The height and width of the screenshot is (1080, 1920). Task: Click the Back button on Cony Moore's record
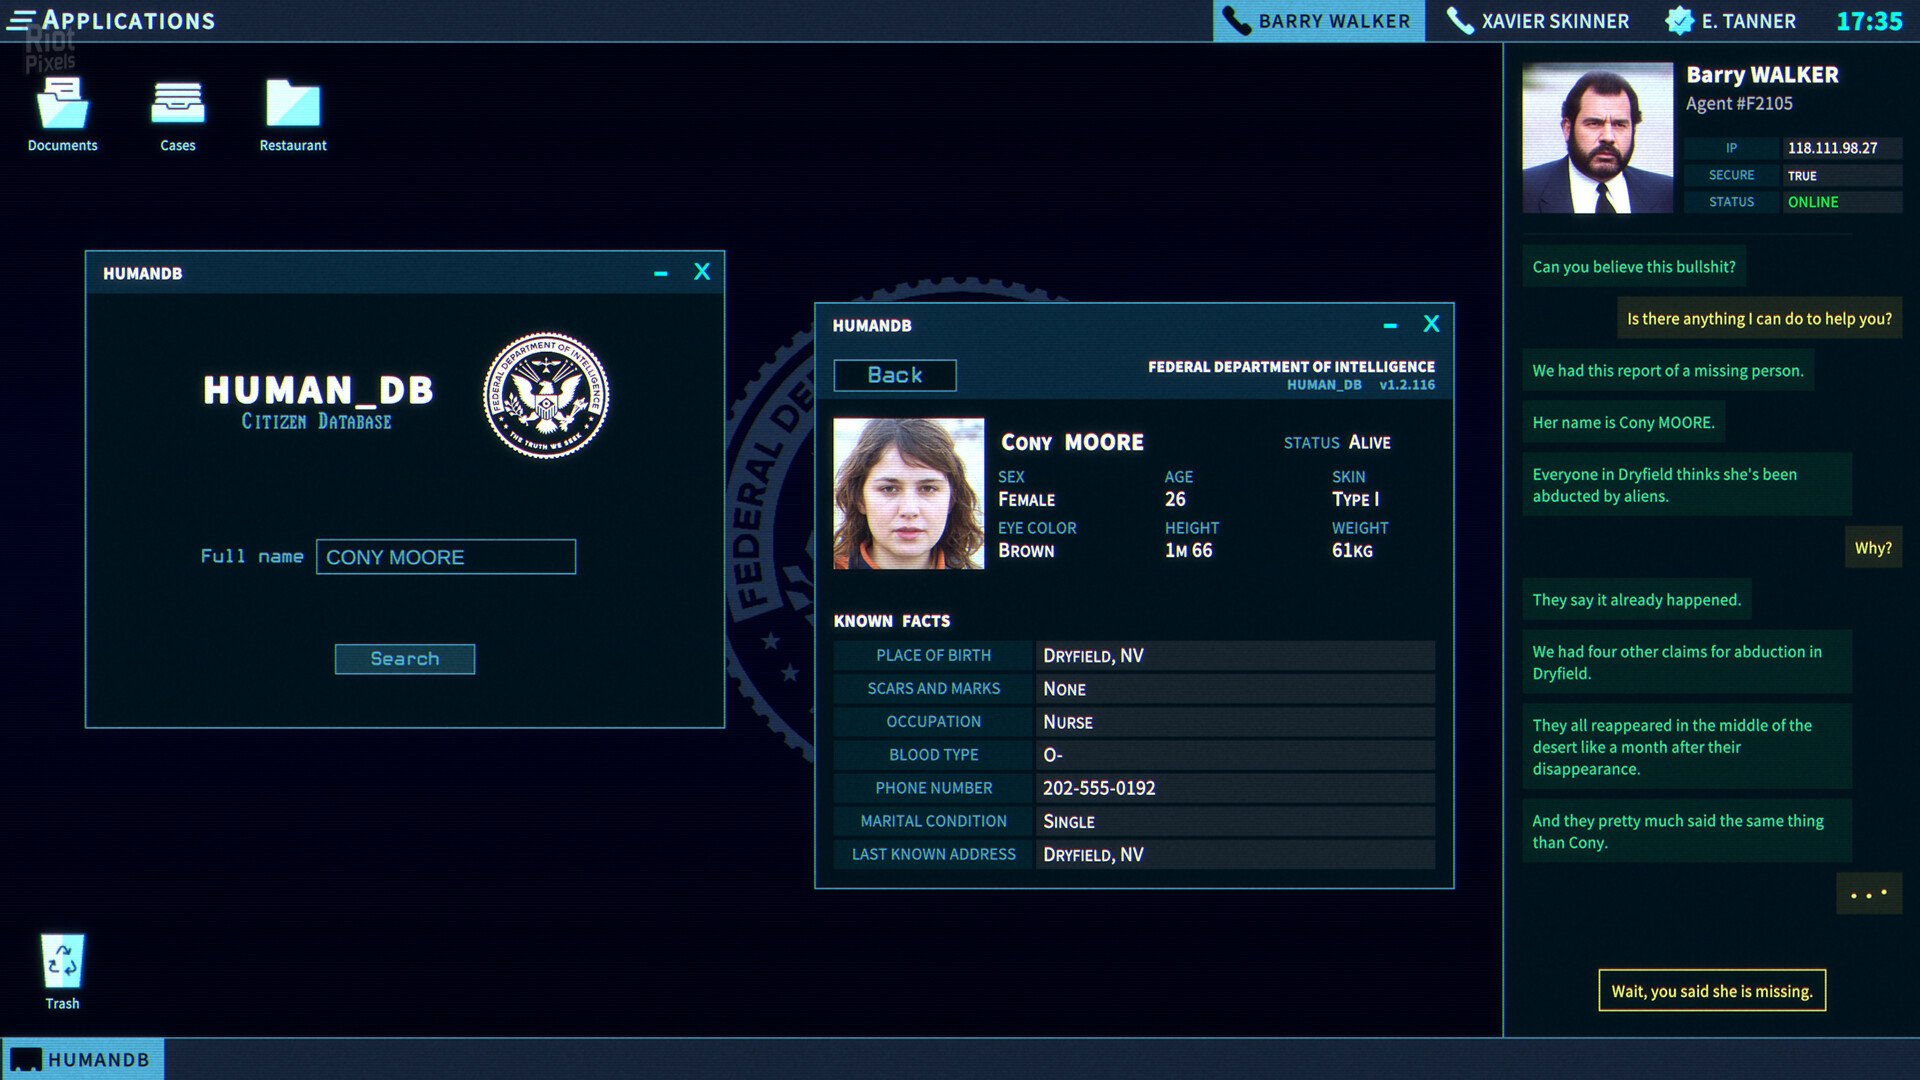coord(894,375)
